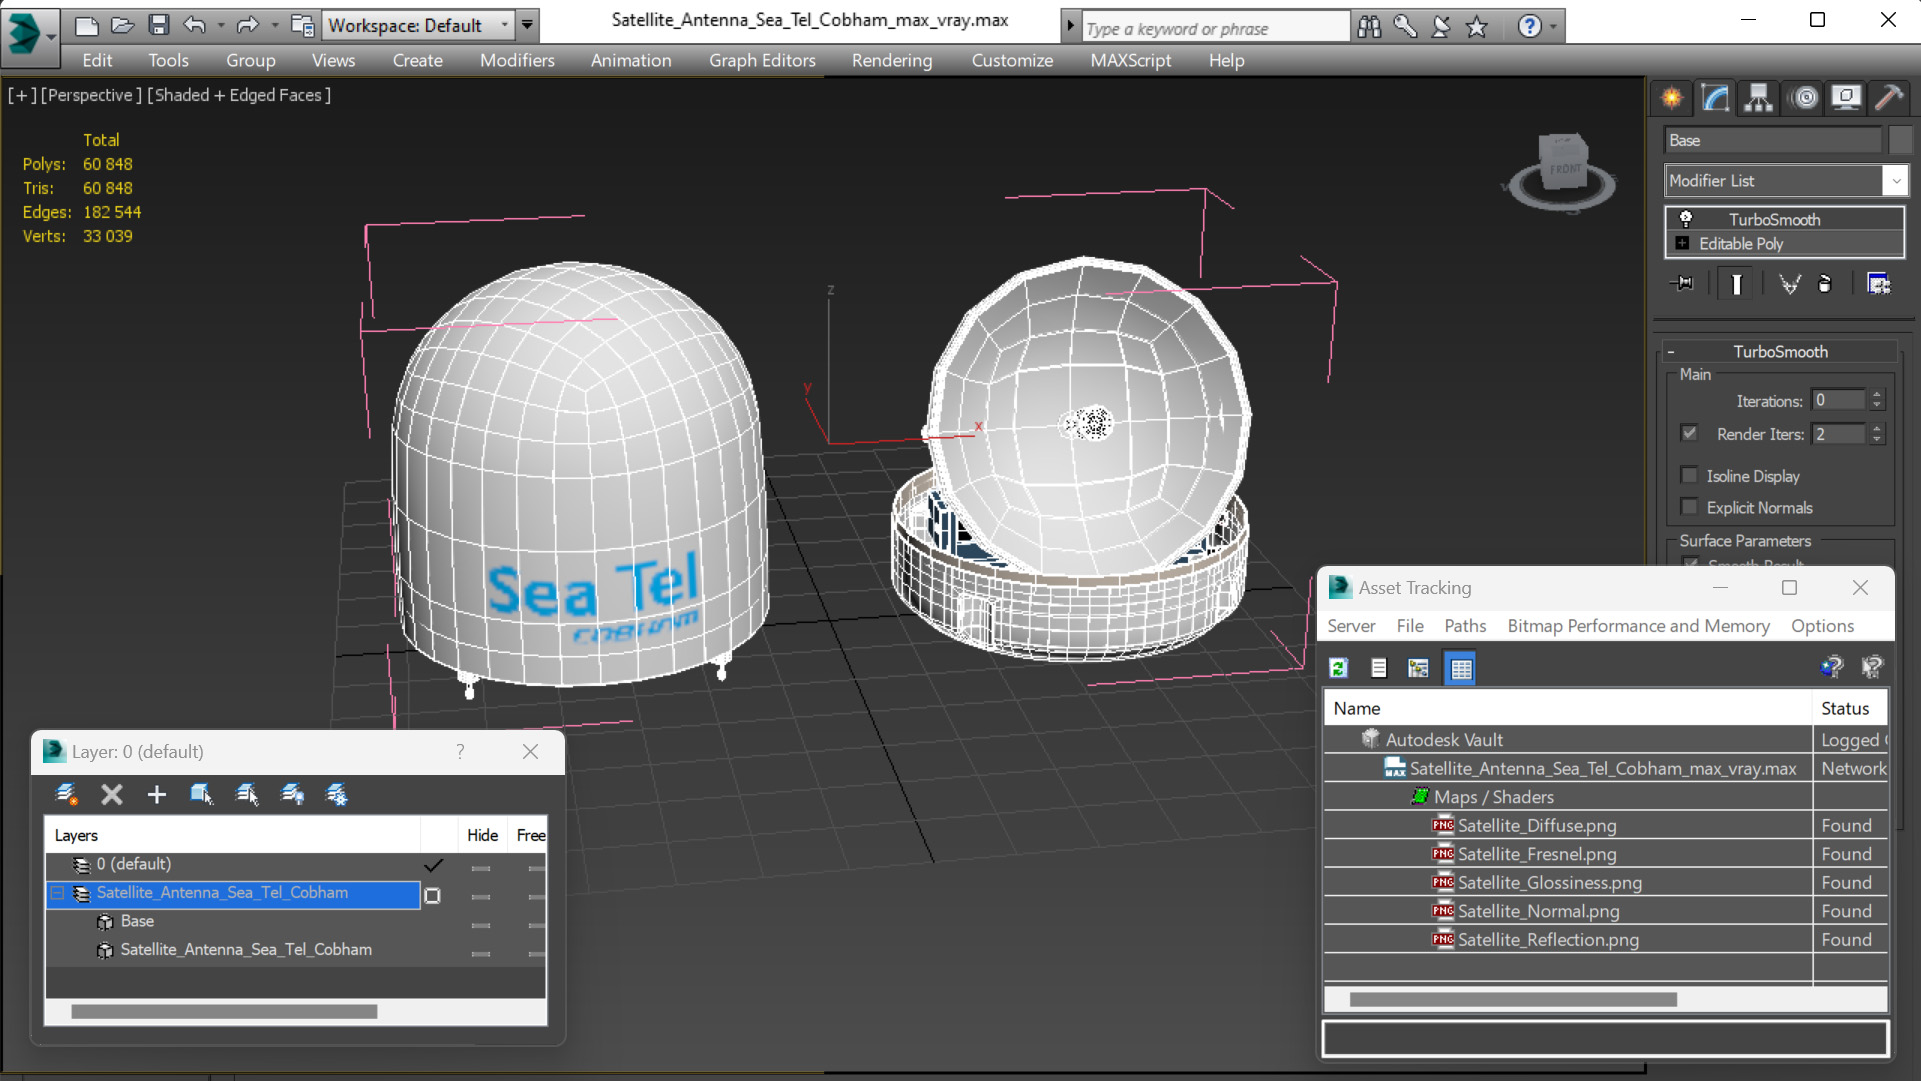The width and height of the screenshot is (1921, 1081).
Task: Click Hide/Unhide All Layers icon
Action: (x=292, y=794)
